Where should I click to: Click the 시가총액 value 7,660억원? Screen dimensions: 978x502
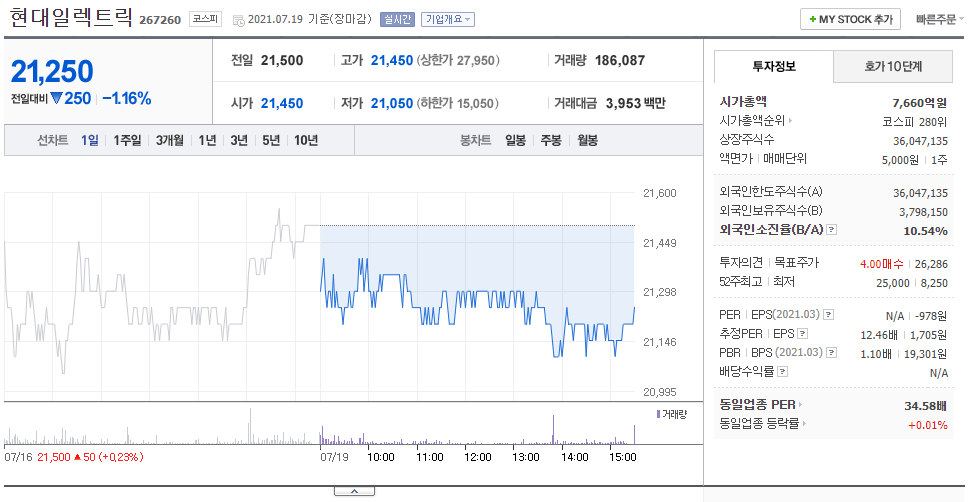click(920, 103)
